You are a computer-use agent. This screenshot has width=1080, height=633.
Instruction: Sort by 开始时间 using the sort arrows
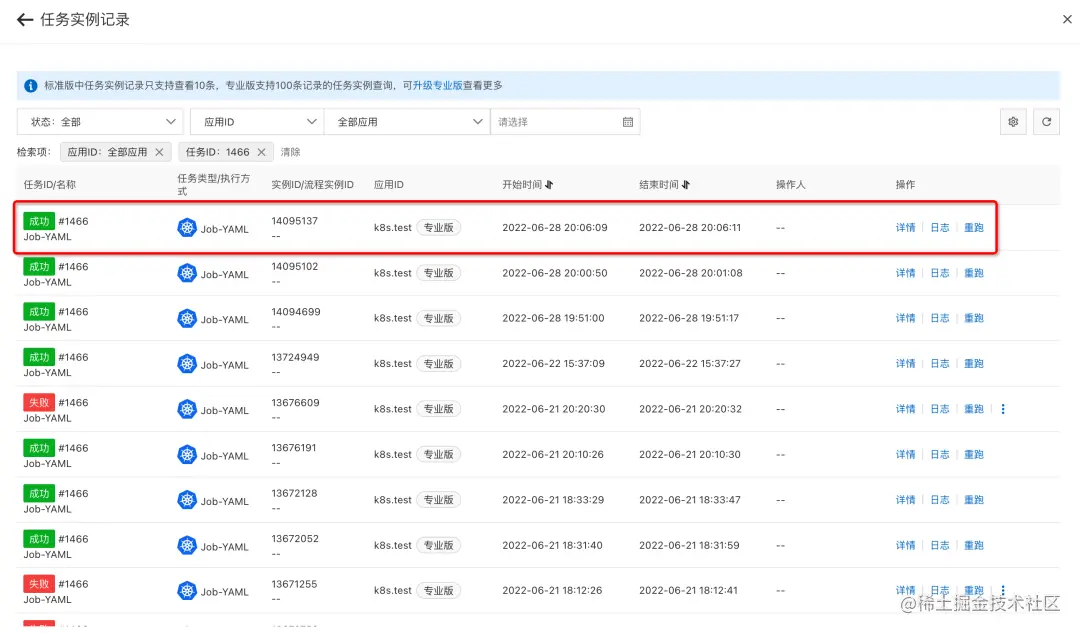point(549,185)
